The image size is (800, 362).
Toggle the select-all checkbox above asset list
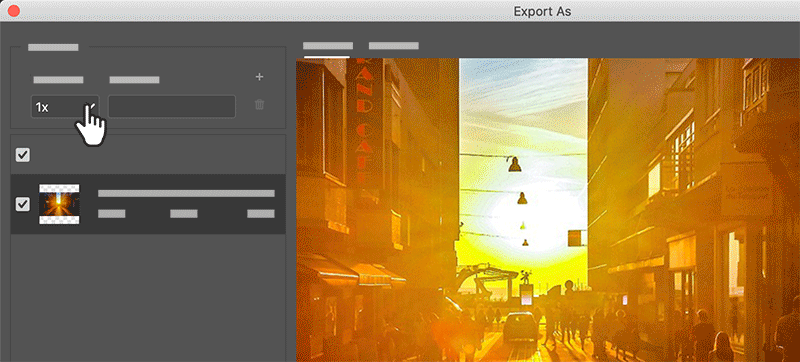pos(23,155)
